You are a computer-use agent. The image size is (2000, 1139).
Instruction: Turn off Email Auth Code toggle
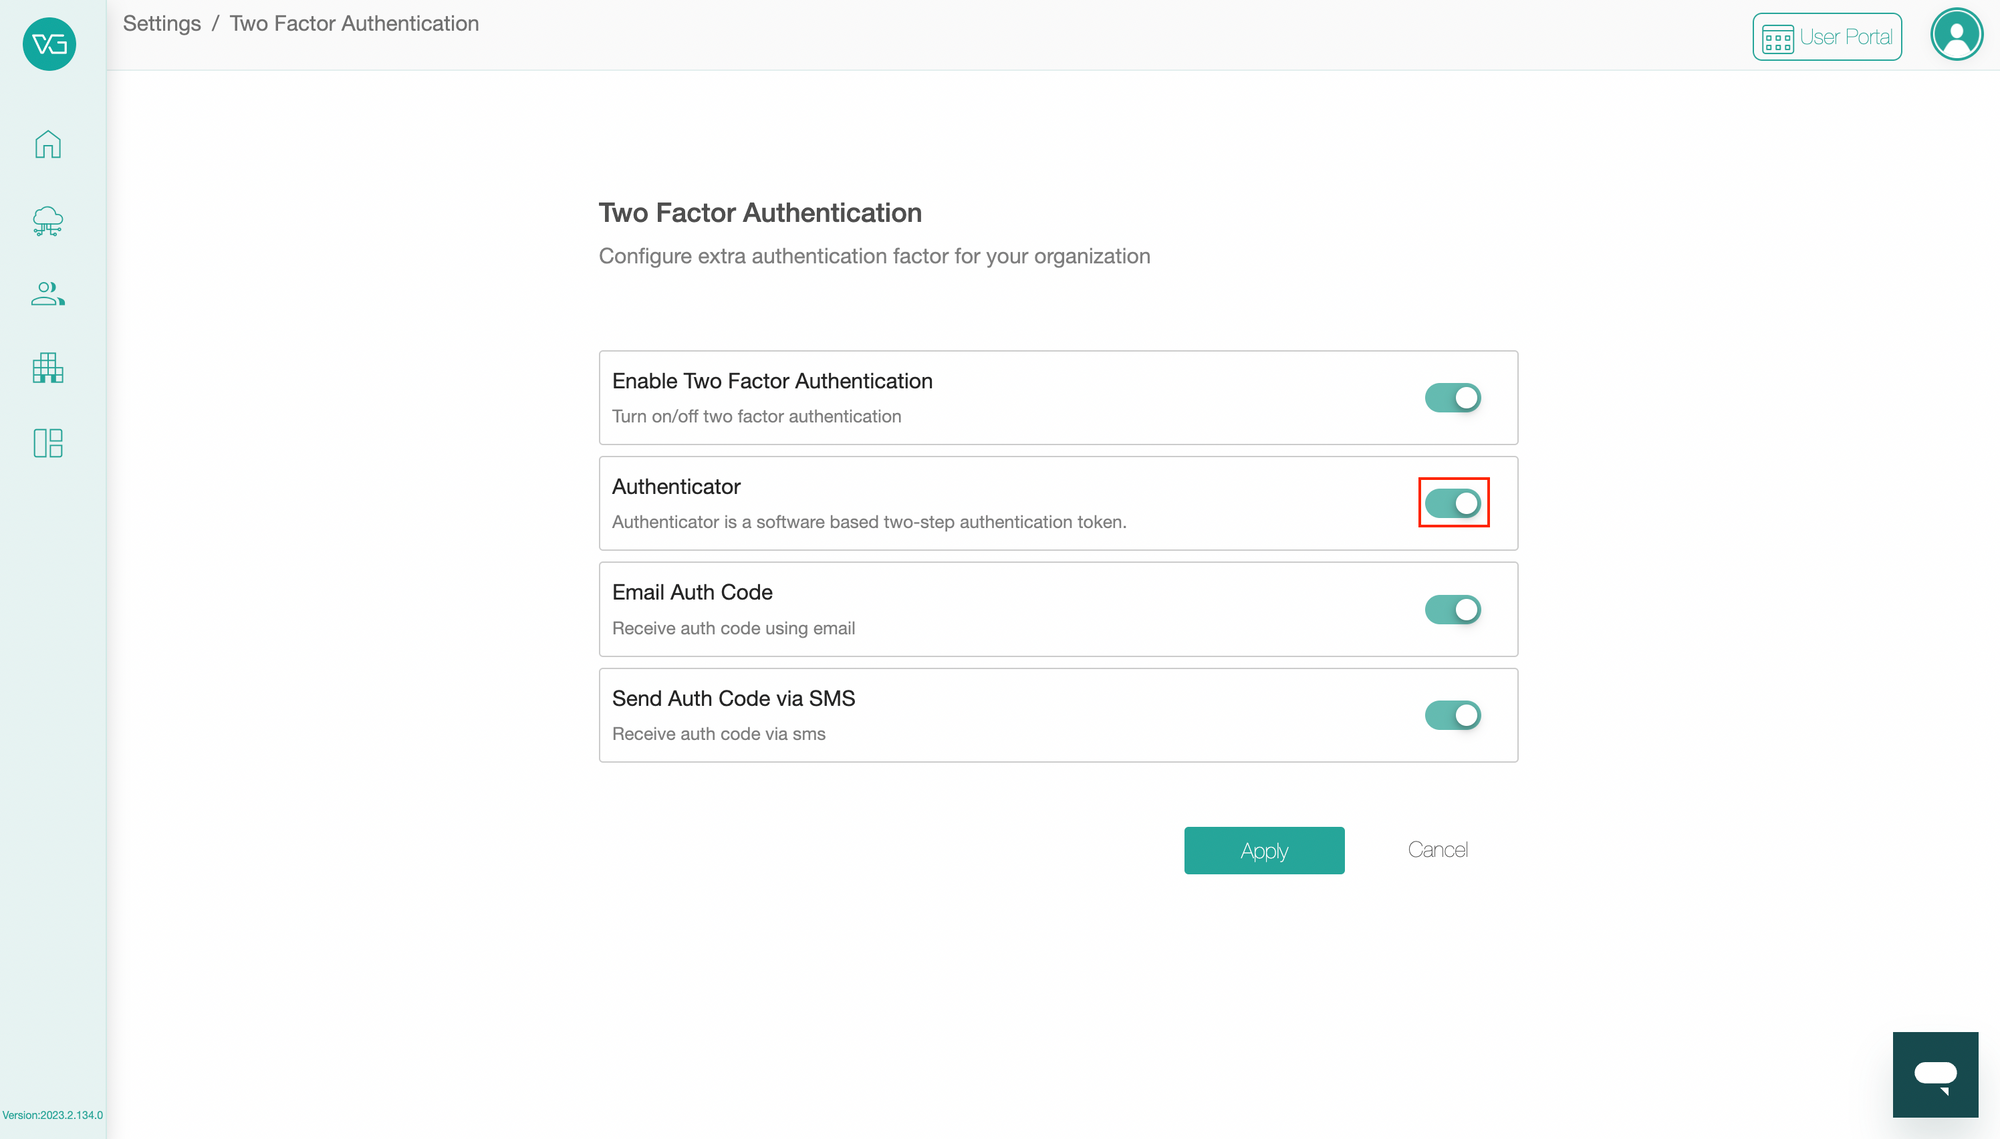(x=1452, y=609)
